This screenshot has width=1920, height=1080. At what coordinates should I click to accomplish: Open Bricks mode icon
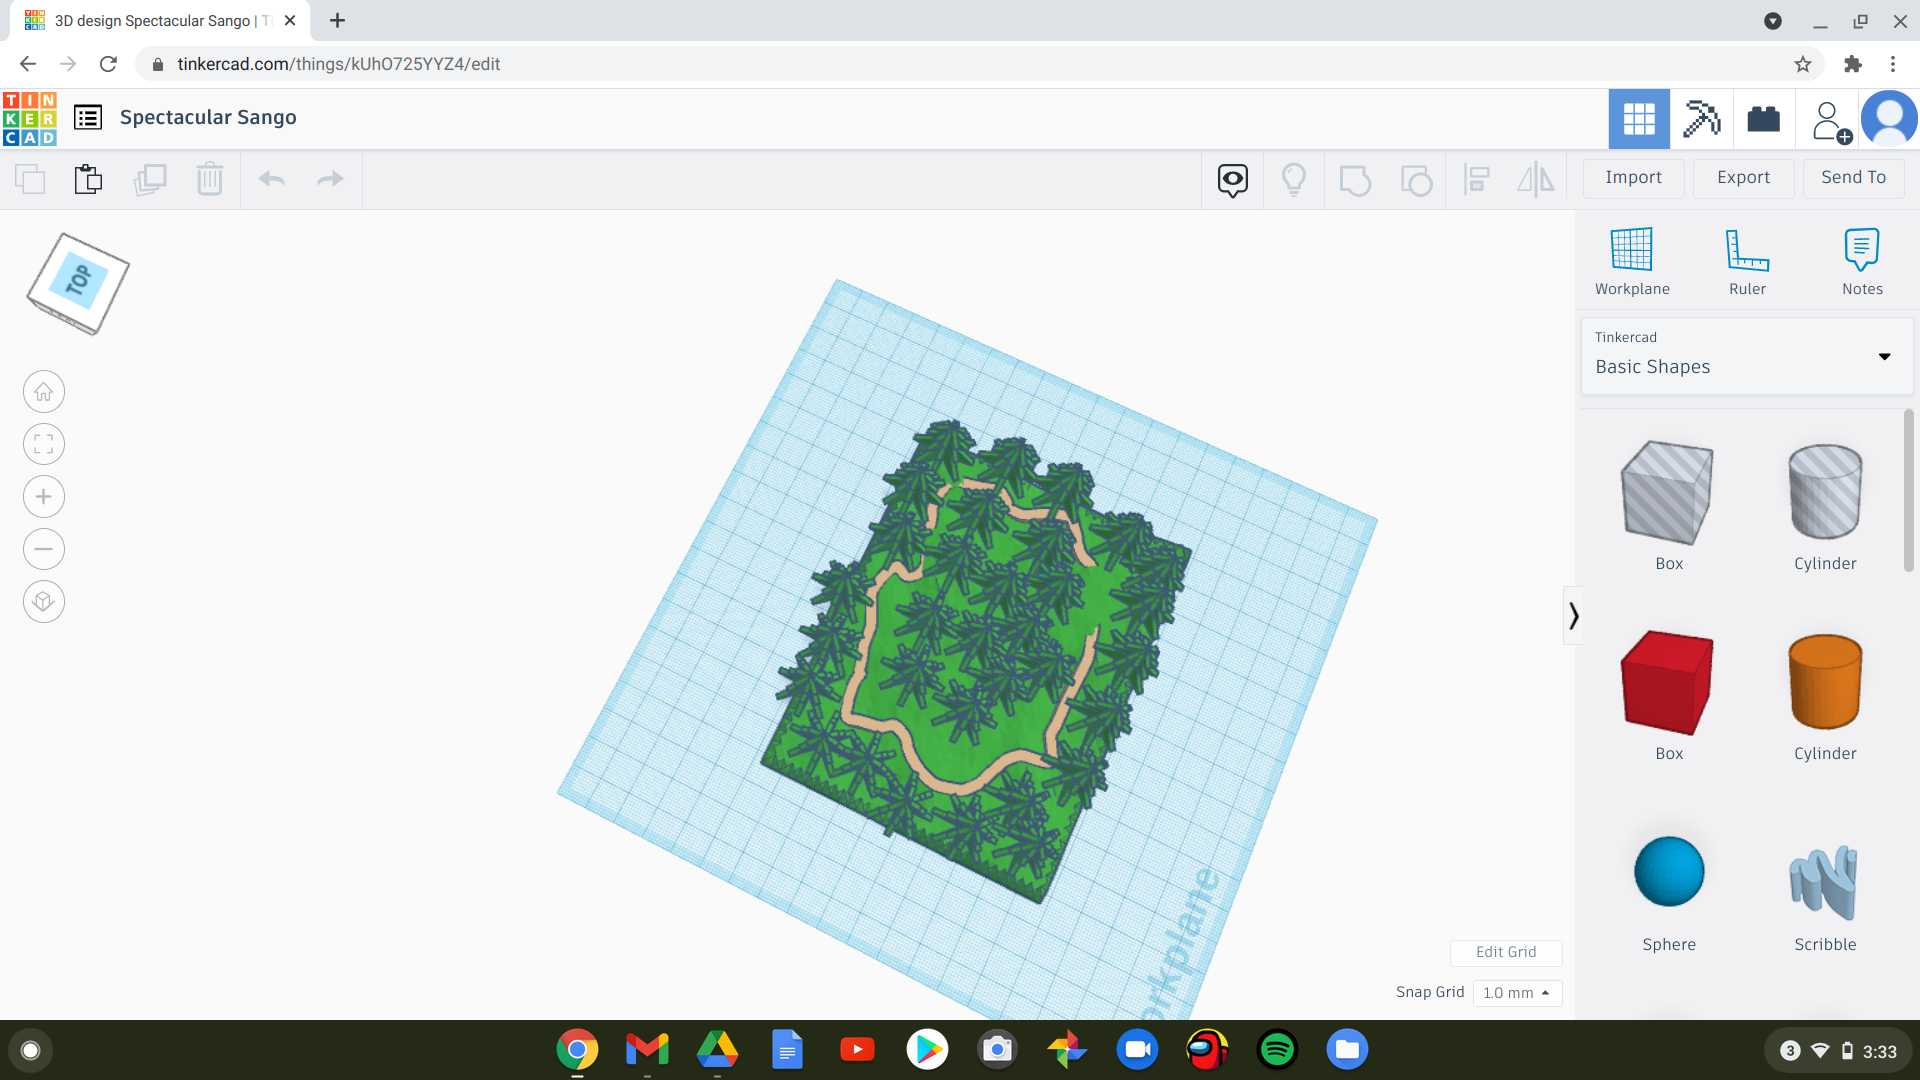1763,119
